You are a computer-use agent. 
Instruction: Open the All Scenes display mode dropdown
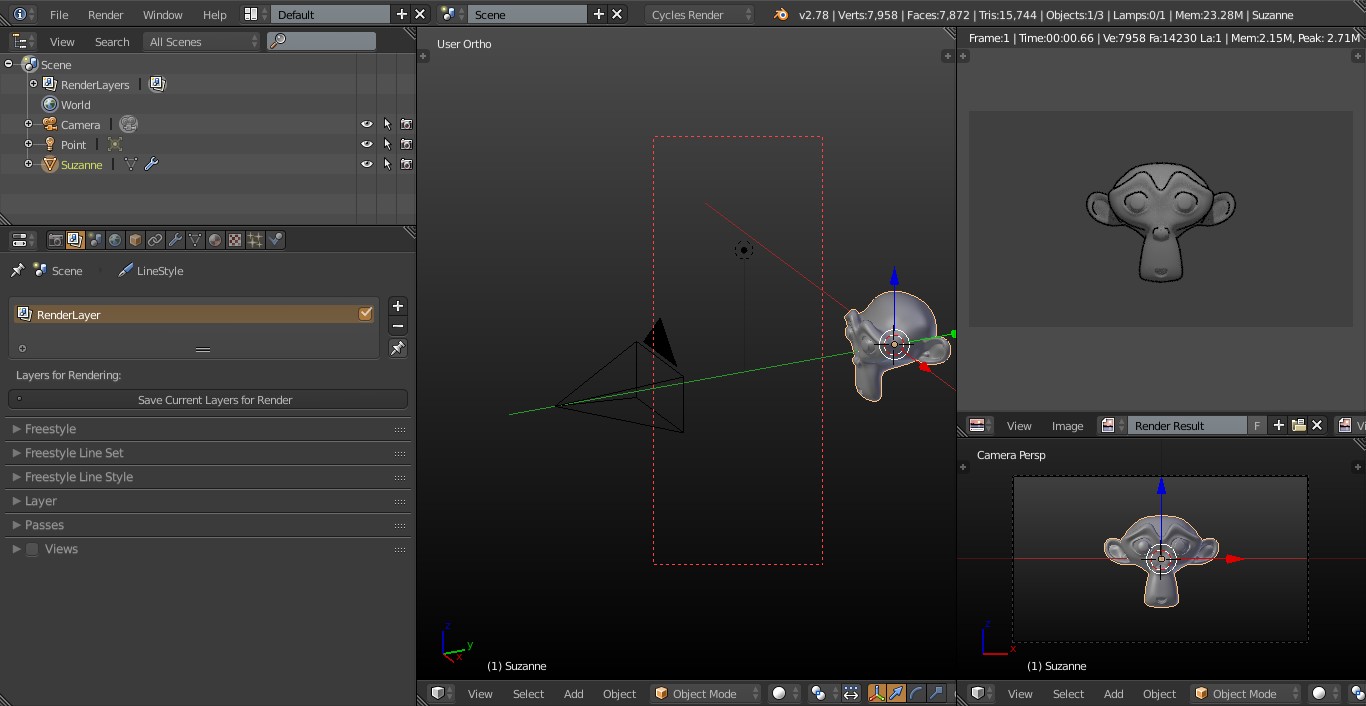coord(202,41)
